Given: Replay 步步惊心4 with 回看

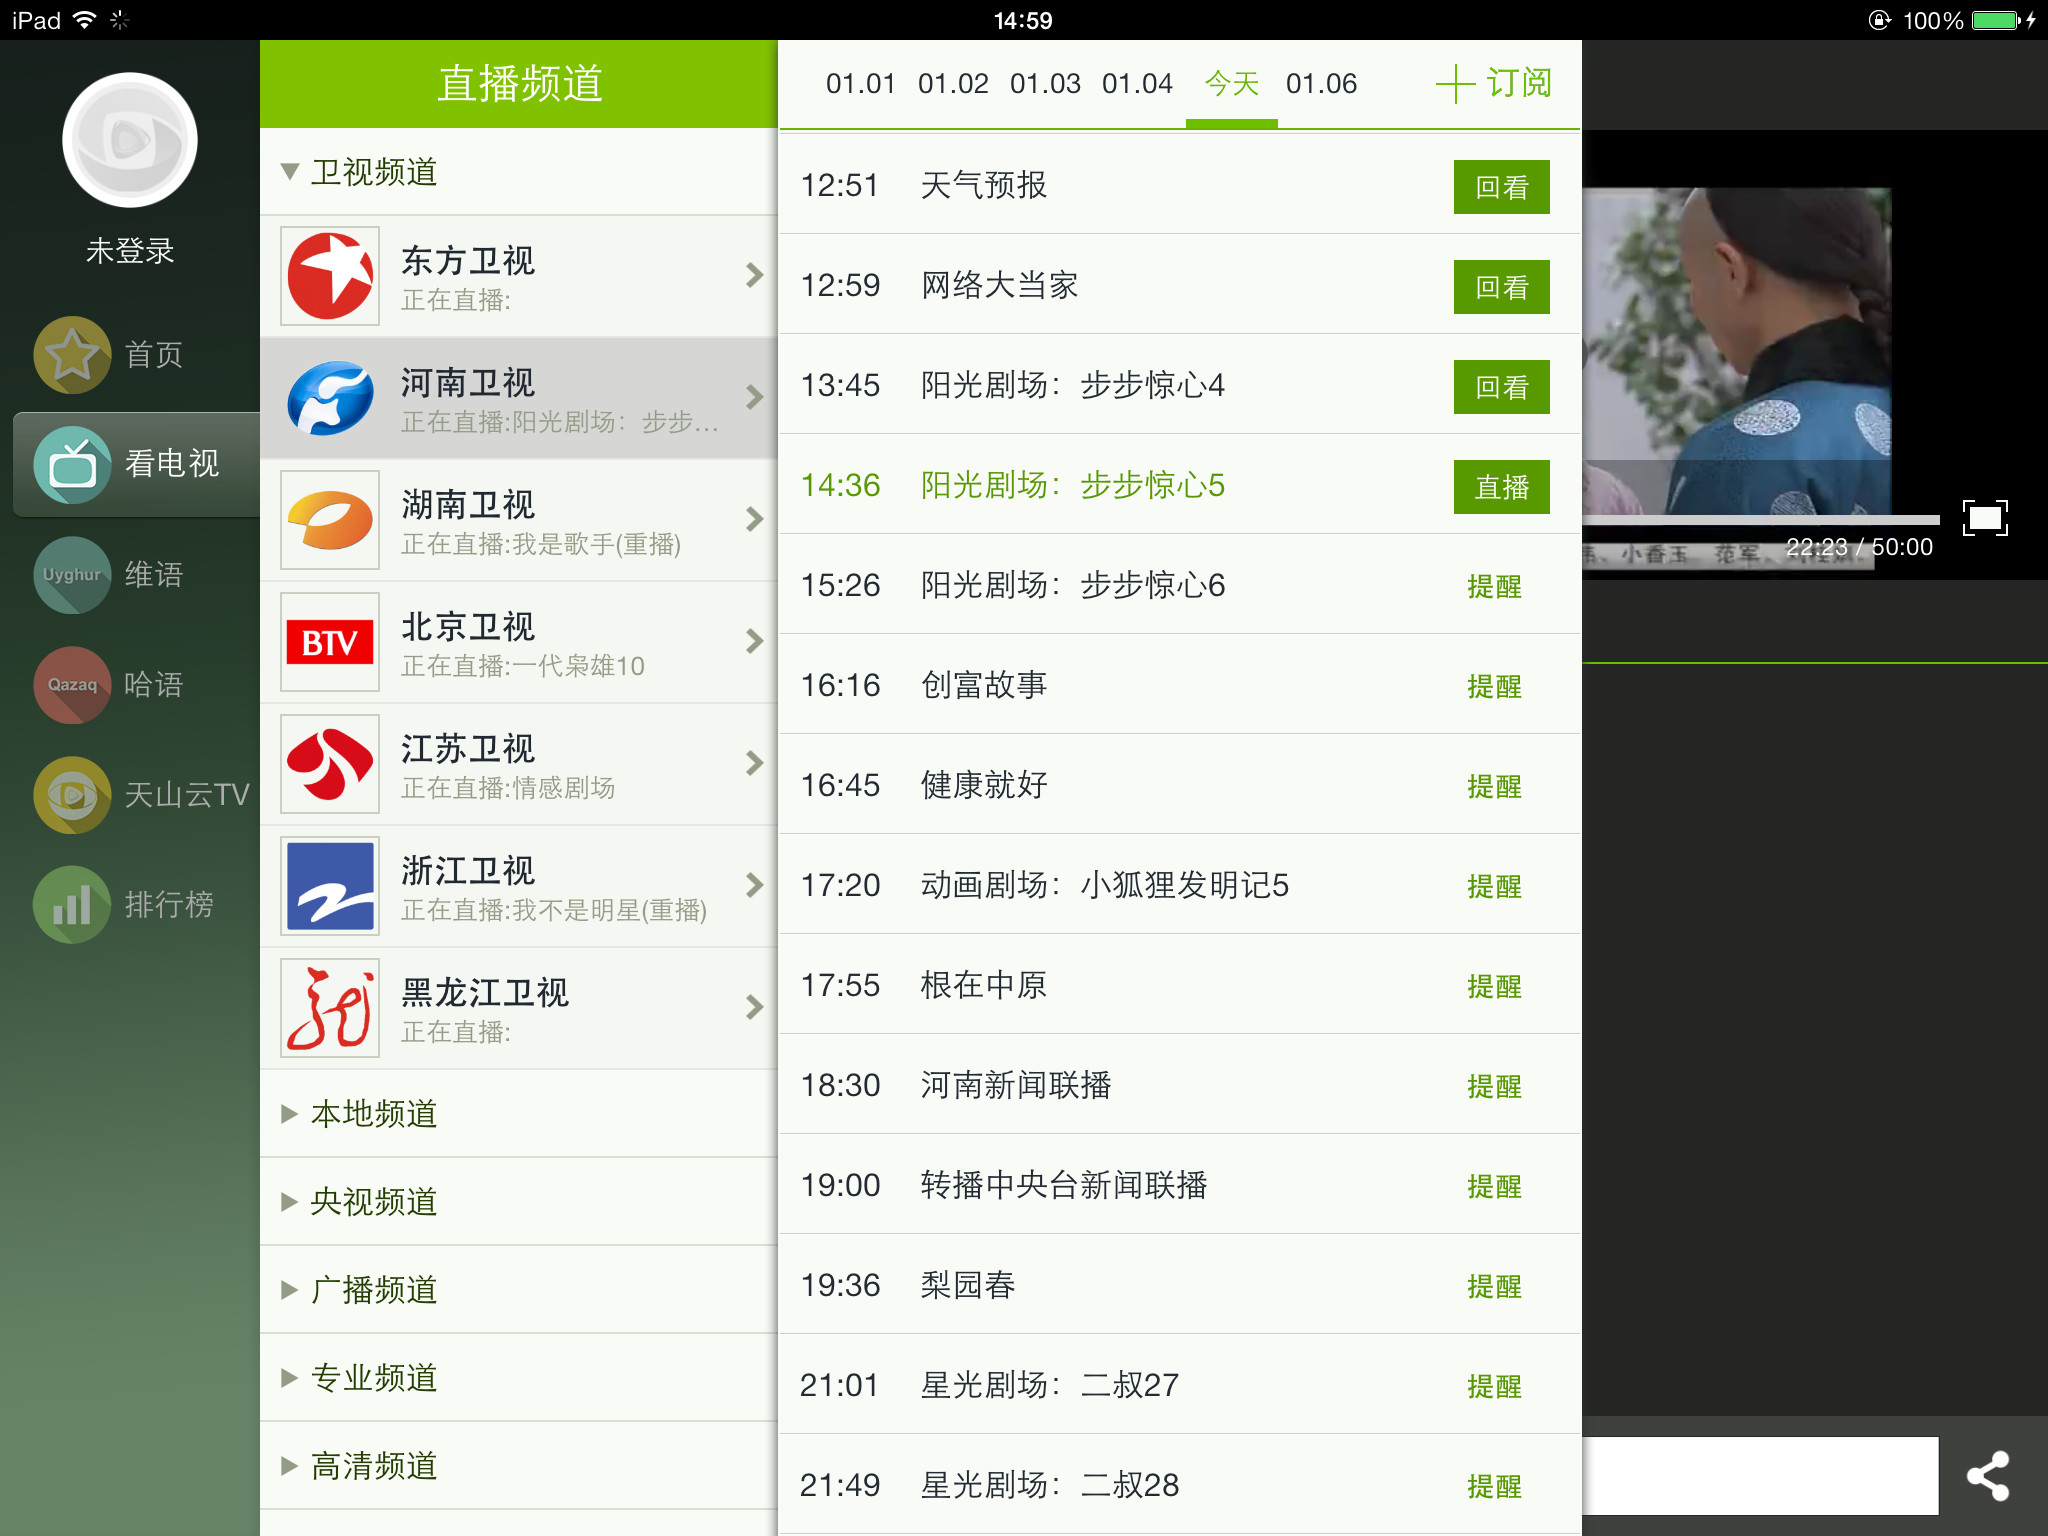Looking at the screenshot, I should [1502, 387].
